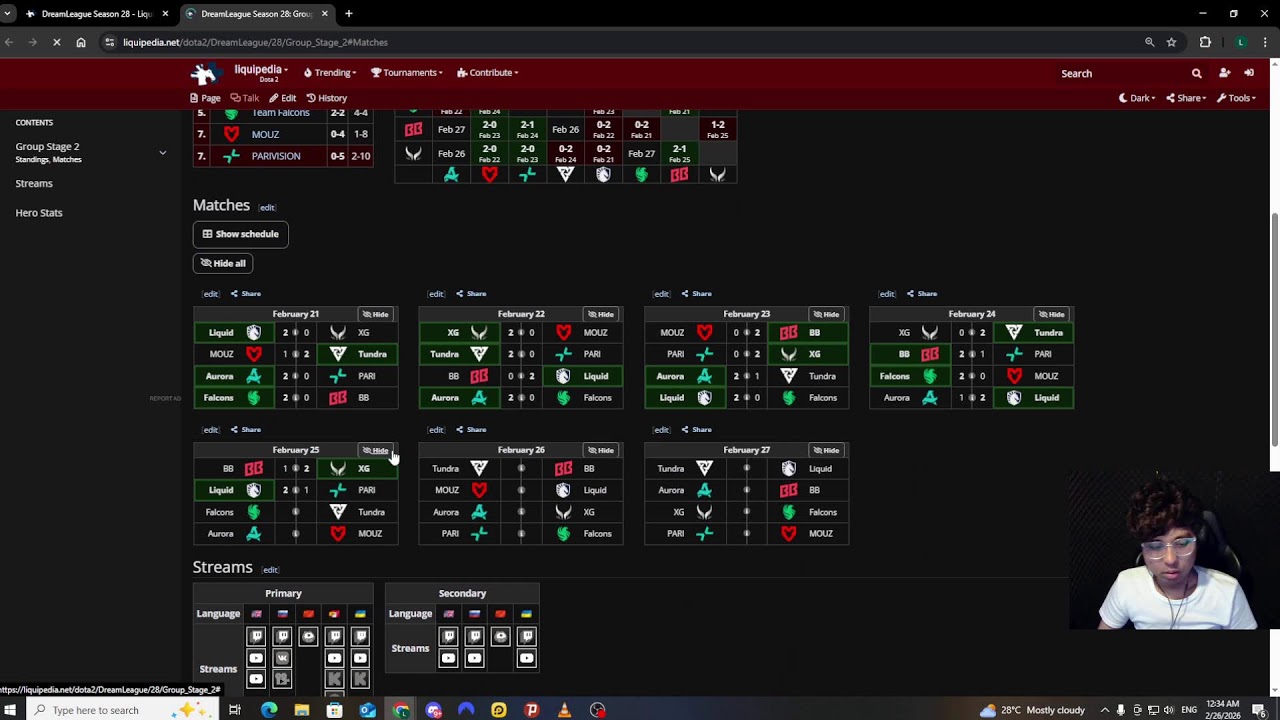Viewport: 1280px width, 720px height.
Task: Hide the February 26 match group
Action: [x=601, y=450]
